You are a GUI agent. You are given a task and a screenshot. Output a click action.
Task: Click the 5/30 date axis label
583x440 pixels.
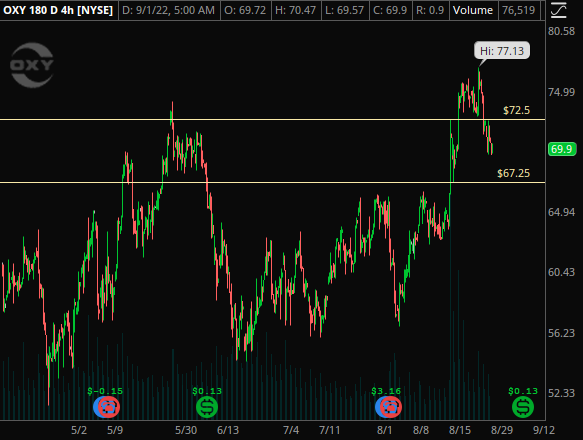pyautogui.click(x=186, y=430)
